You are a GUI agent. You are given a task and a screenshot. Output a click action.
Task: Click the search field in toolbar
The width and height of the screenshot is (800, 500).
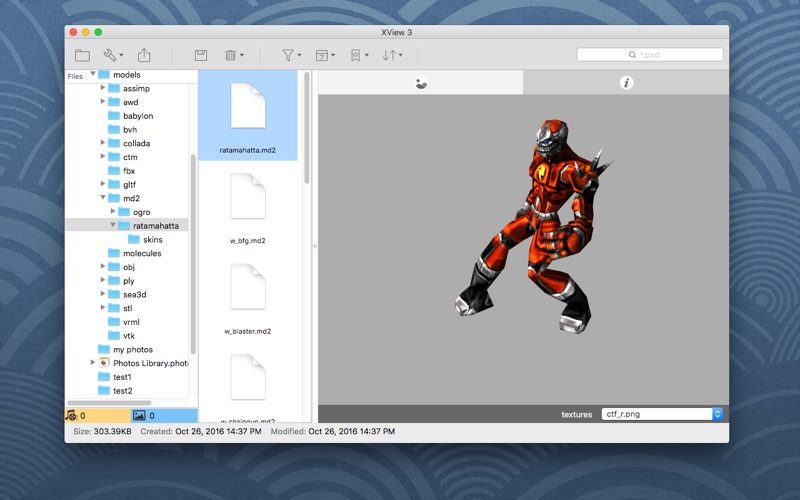click(650, 55)
